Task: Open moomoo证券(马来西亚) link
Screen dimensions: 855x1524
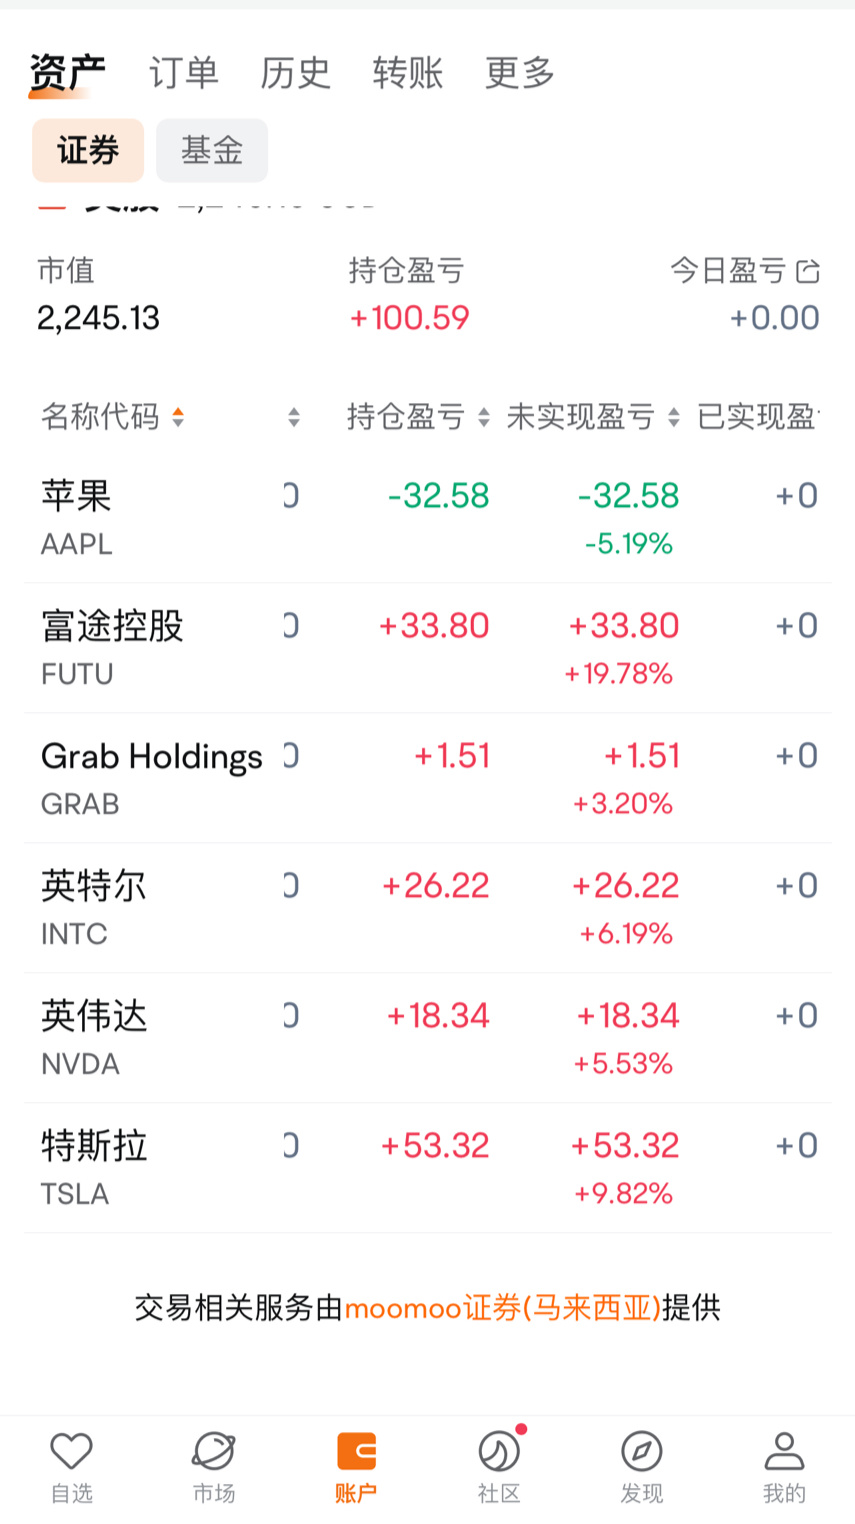Action: [x=503, y=1308]
